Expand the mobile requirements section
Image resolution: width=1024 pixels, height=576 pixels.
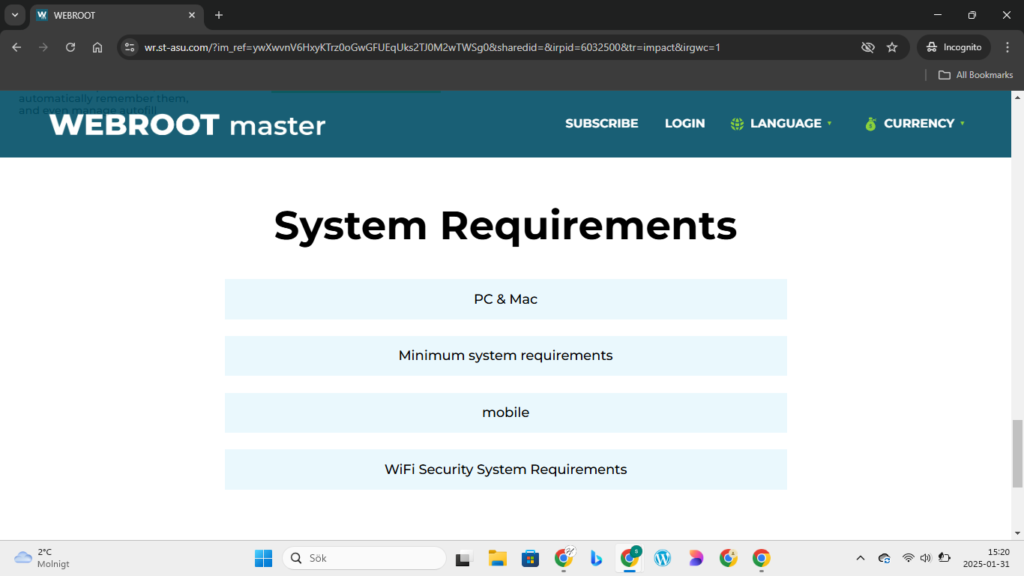coord(505,413)
